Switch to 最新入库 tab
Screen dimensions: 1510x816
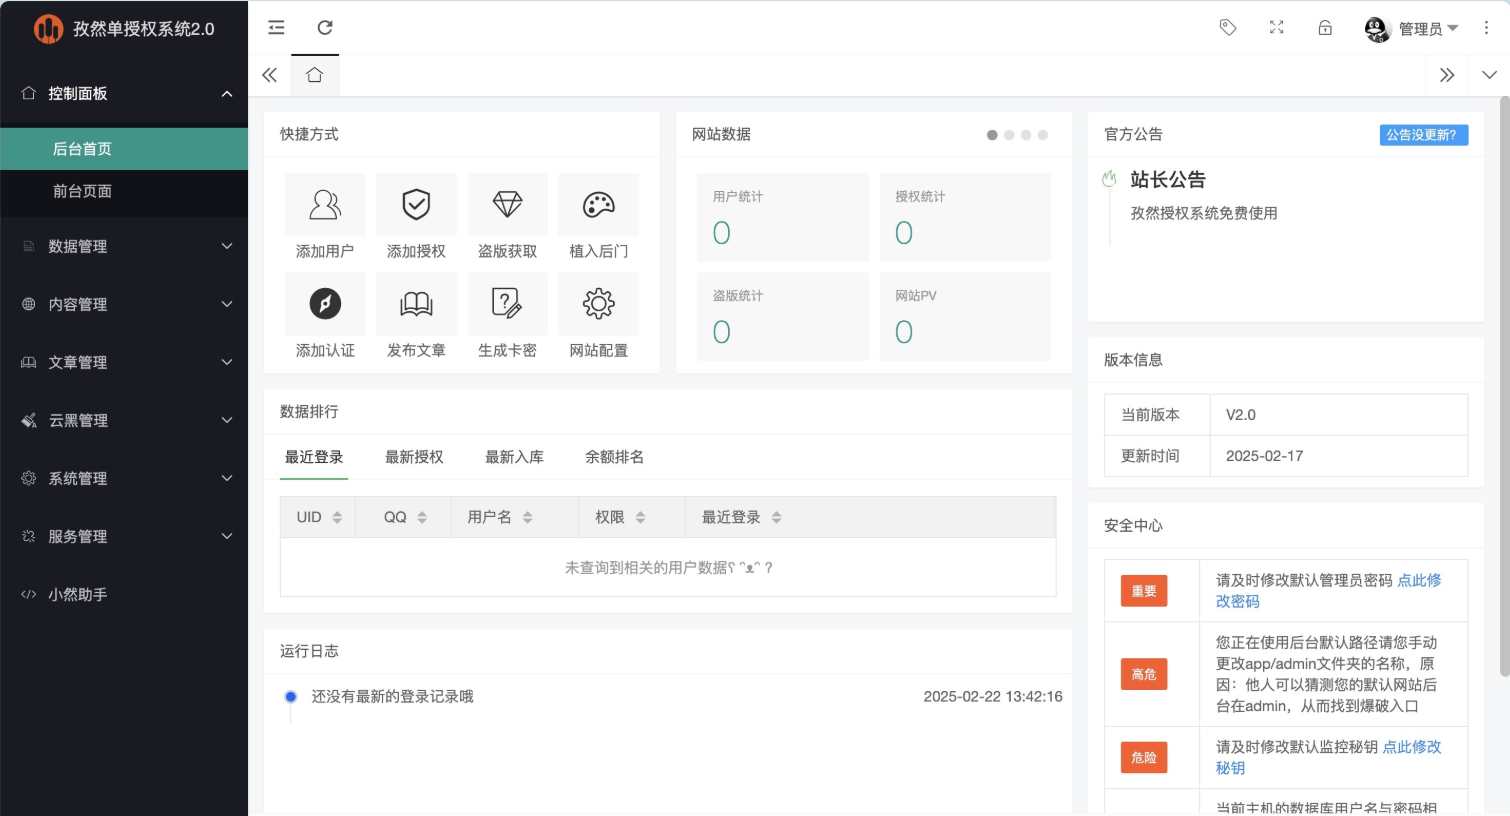click(514, 457)
